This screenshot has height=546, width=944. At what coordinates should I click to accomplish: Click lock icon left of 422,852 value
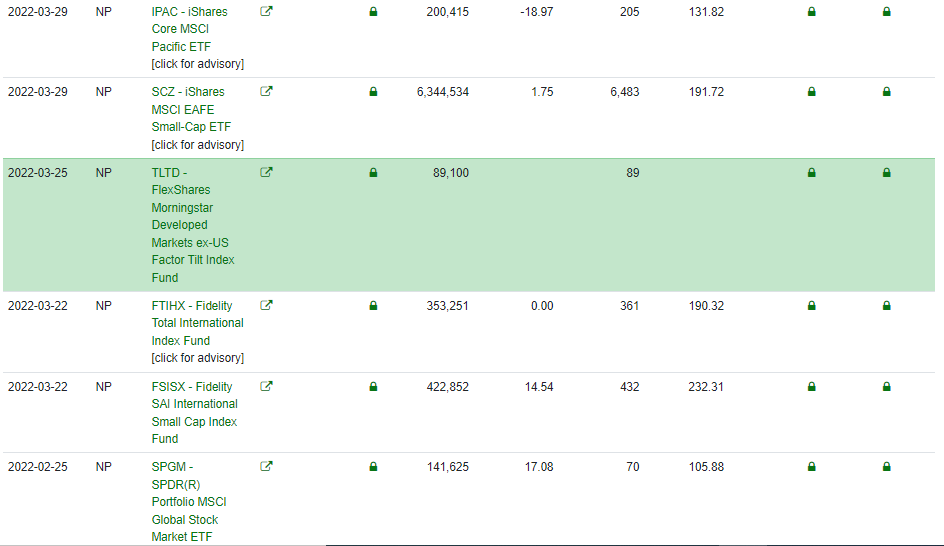coord(373,387)
